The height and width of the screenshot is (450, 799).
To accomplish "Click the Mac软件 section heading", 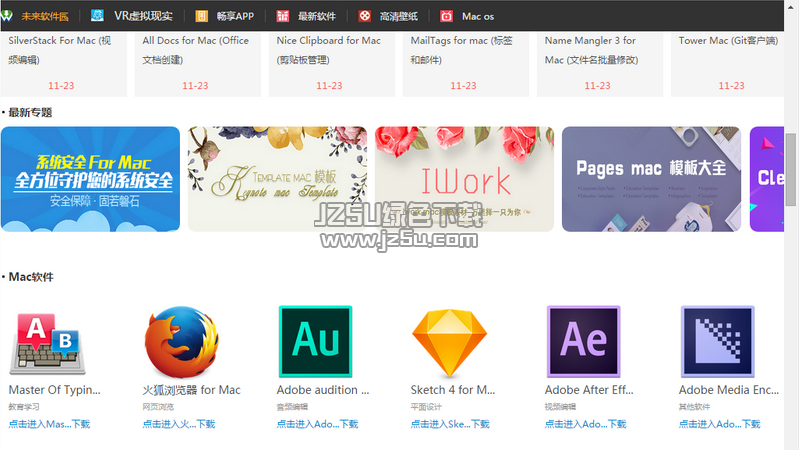I will click(x=31, y=277).
